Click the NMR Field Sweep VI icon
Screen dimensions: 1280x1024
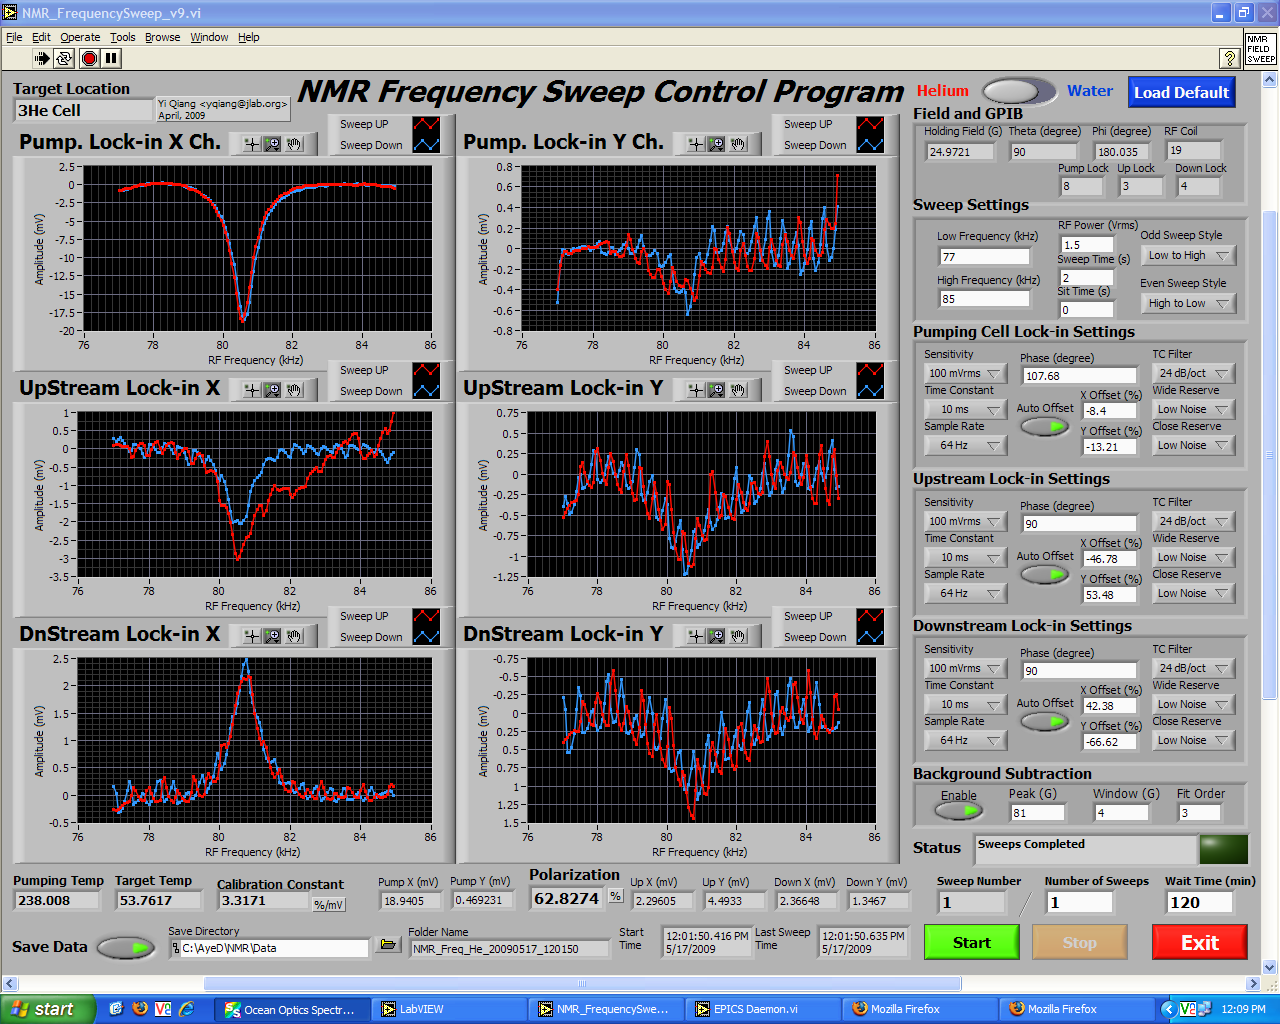point(1260,50)
